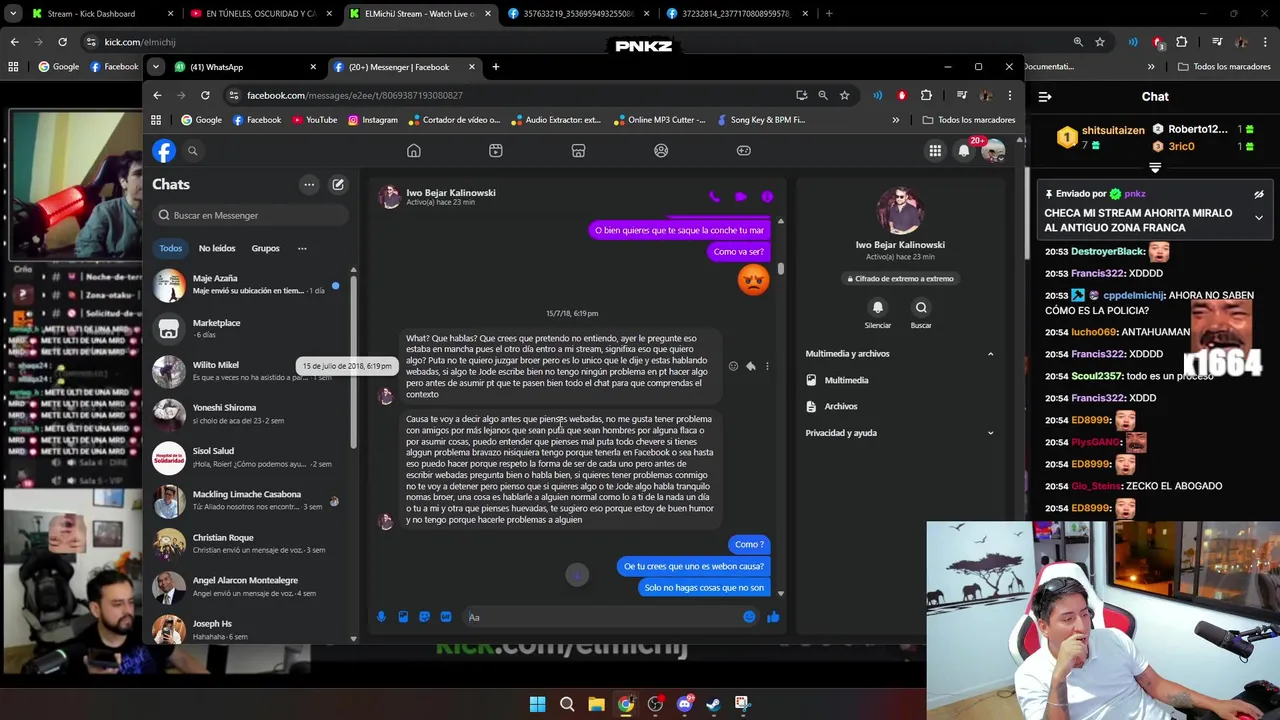Open Steam from the taskbar
The height and width of the screenshot is (720, 1280).
[713, 704]
